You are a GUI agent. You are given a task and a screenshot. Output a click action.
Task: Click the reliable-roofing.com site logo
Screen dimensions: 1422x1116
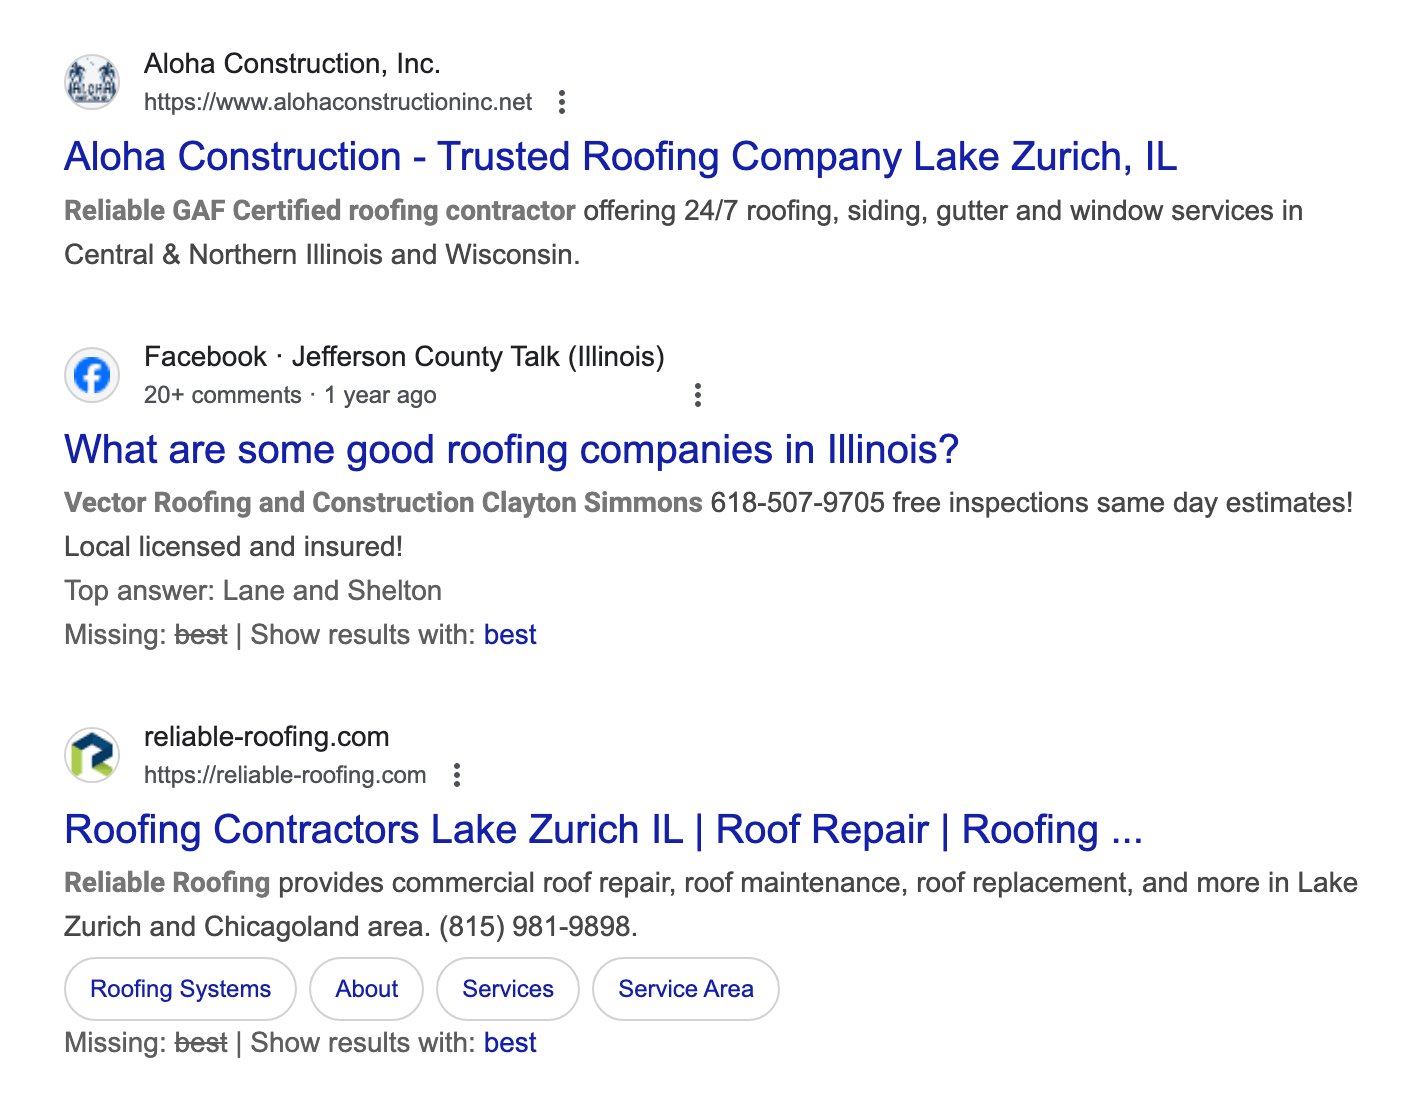coord(91,754)
